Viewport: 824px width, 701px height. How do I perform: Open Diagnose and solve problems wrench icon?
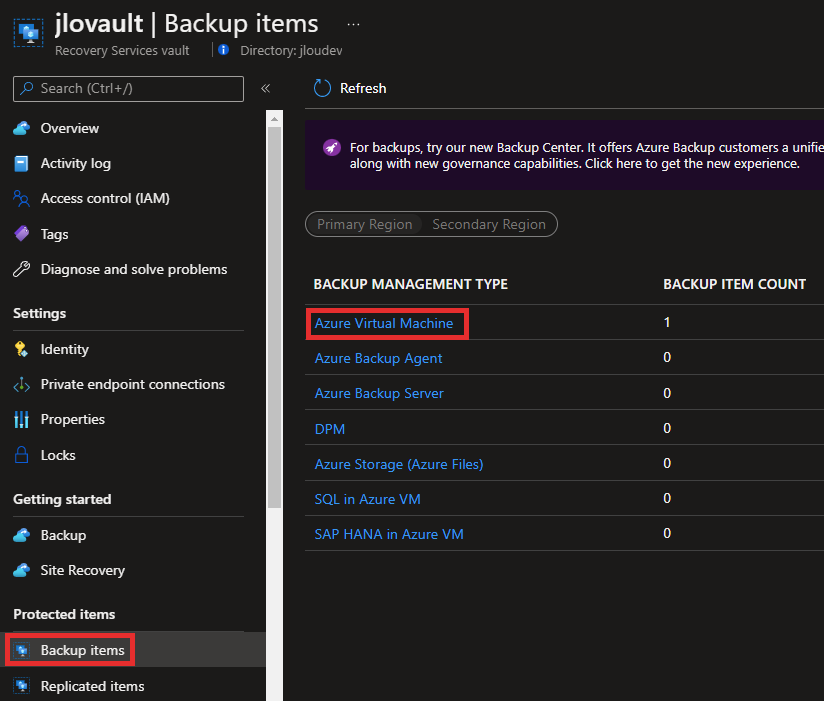[x=22, y=269]
